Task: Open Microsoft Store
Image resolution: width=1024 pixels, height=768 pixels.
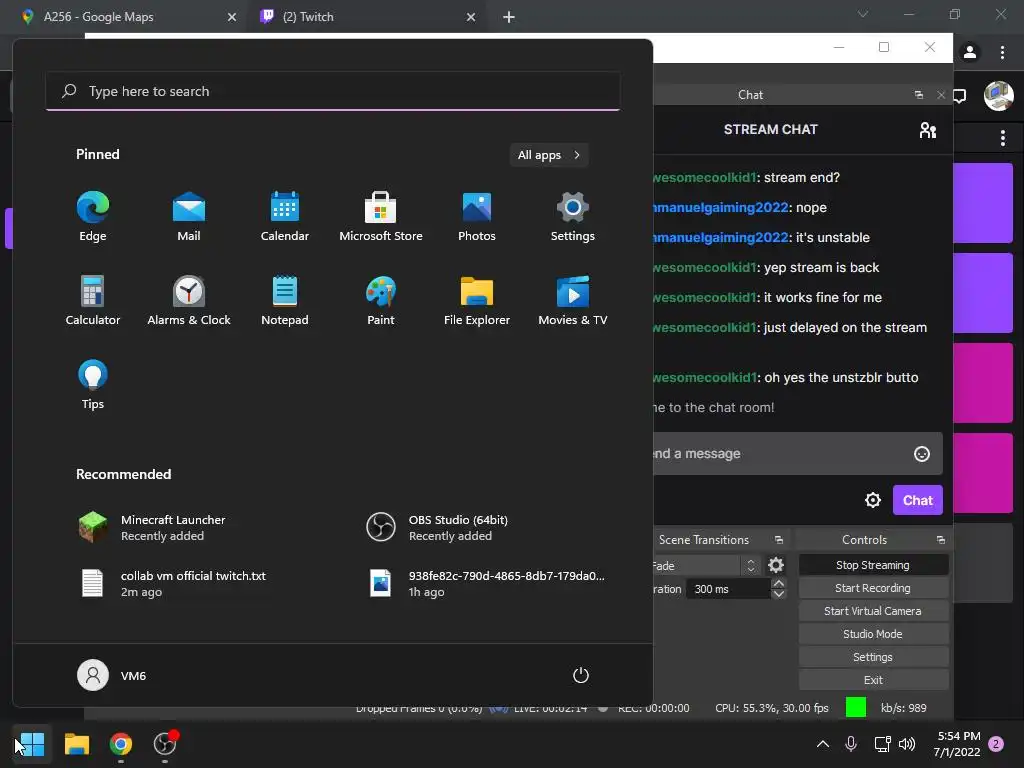Action: point(381,217)
